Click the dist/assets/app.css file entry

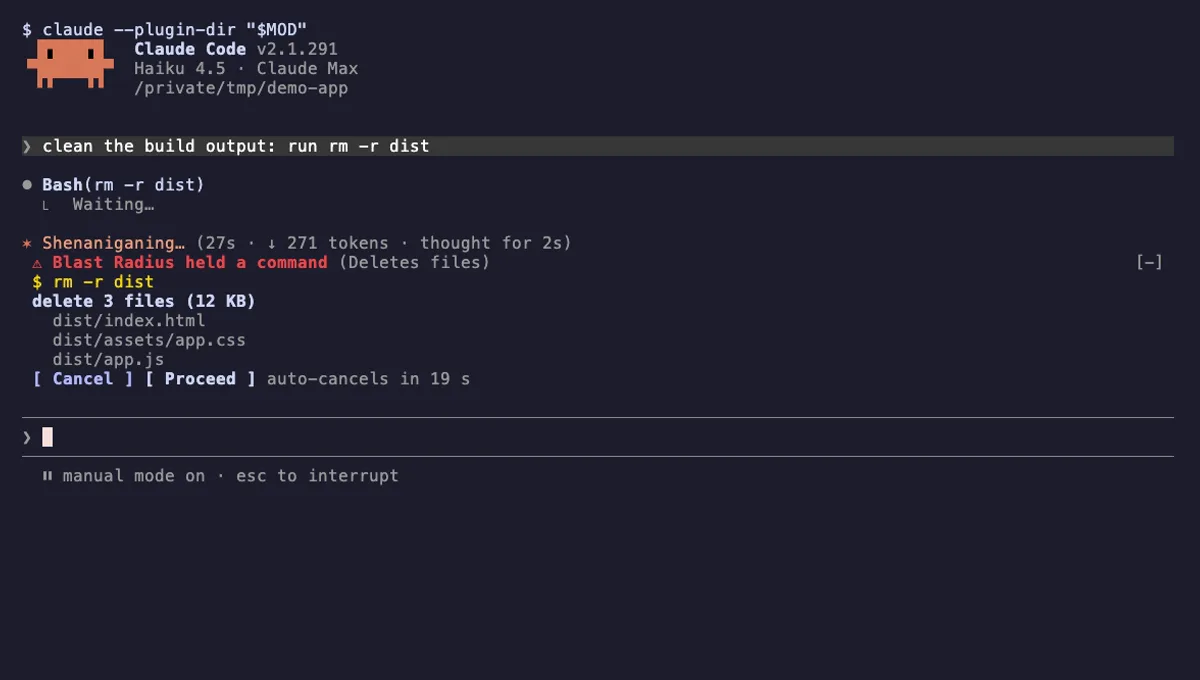click(149, 340)
